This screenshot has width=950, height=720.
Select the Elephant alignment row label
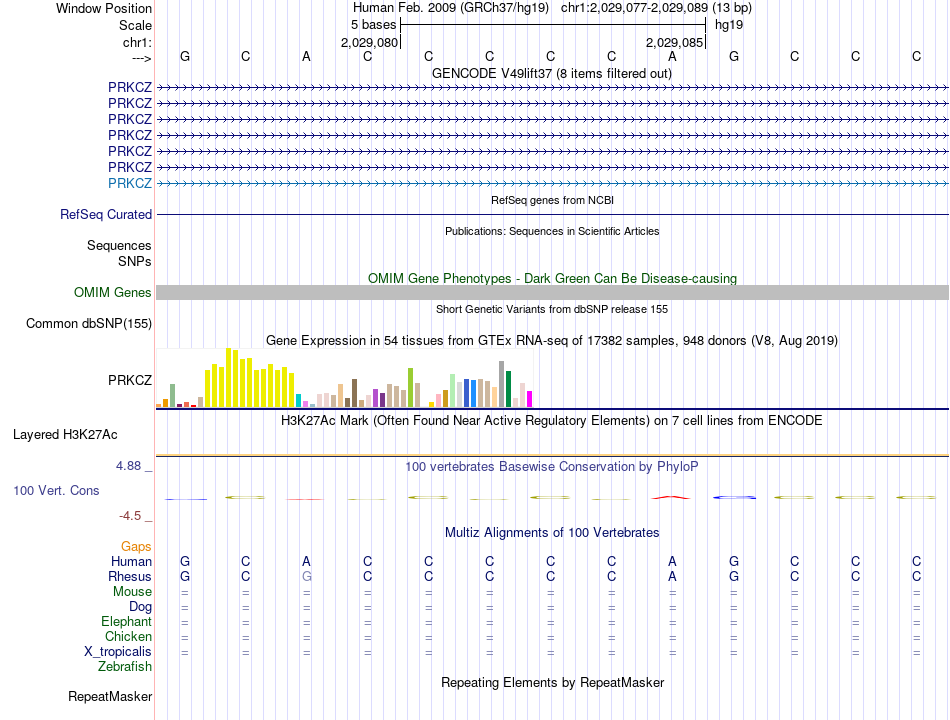tap(126, 622)
